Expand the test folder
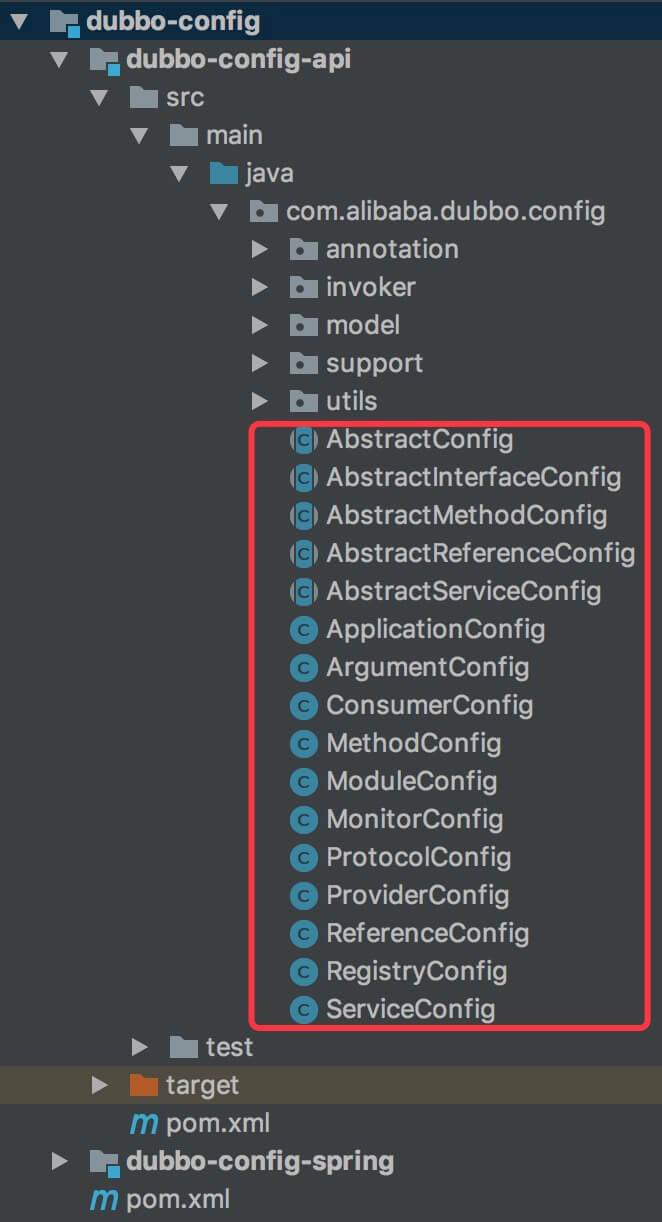662x1222 pixels. click(x=140, y=1047)
